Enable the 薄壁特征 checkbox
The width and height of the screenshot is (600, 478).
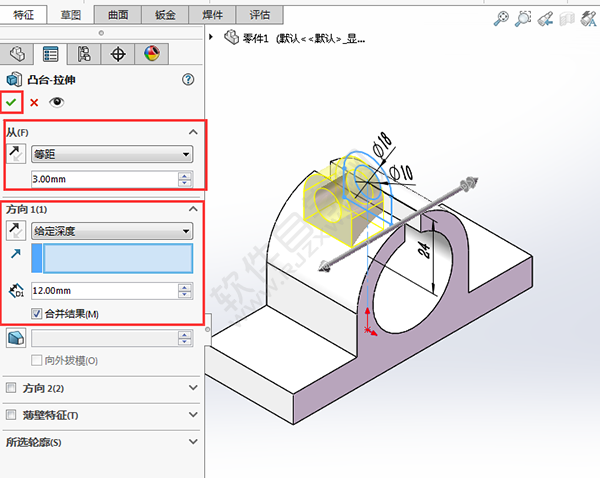(11, 414)
